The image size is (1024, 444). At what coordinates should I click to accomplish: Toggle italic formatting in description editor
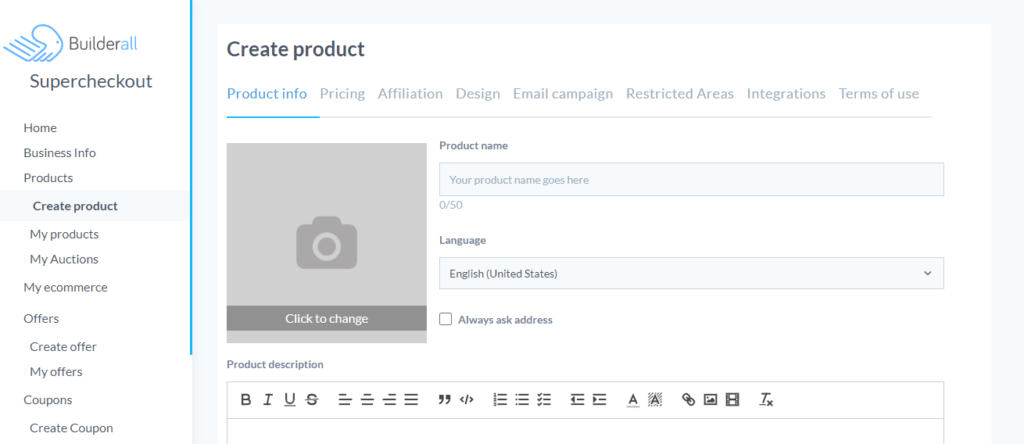pos(268,400)
